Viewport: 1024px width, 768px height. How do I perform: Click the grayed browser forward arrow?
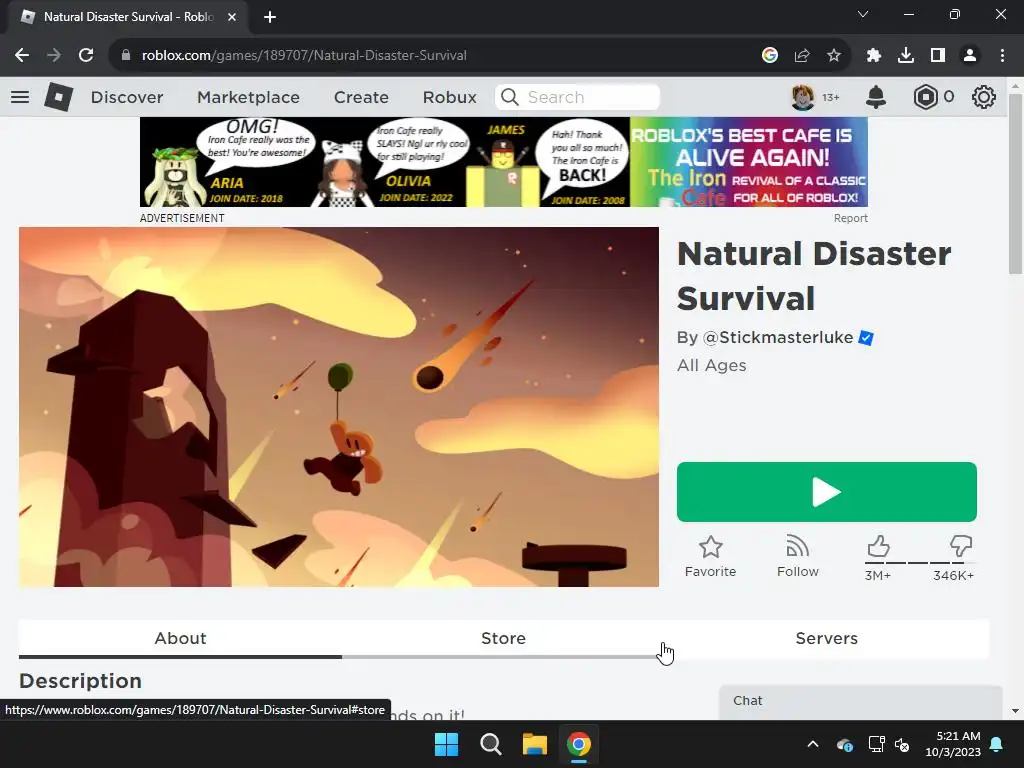(x=54, y=56)
